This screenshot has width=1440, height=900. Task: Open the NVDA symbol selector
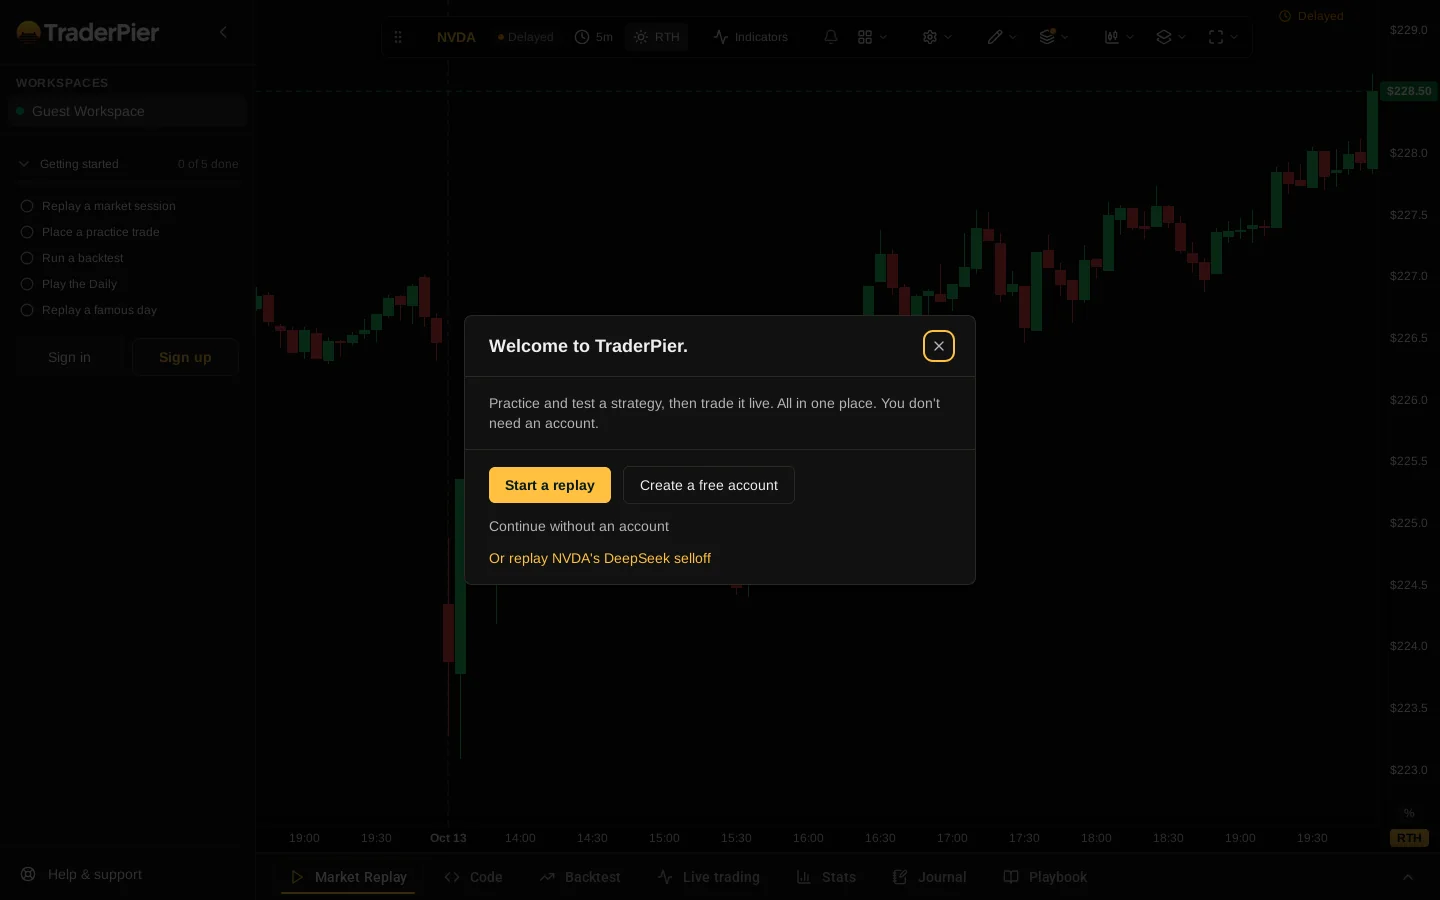pos(456,37)
